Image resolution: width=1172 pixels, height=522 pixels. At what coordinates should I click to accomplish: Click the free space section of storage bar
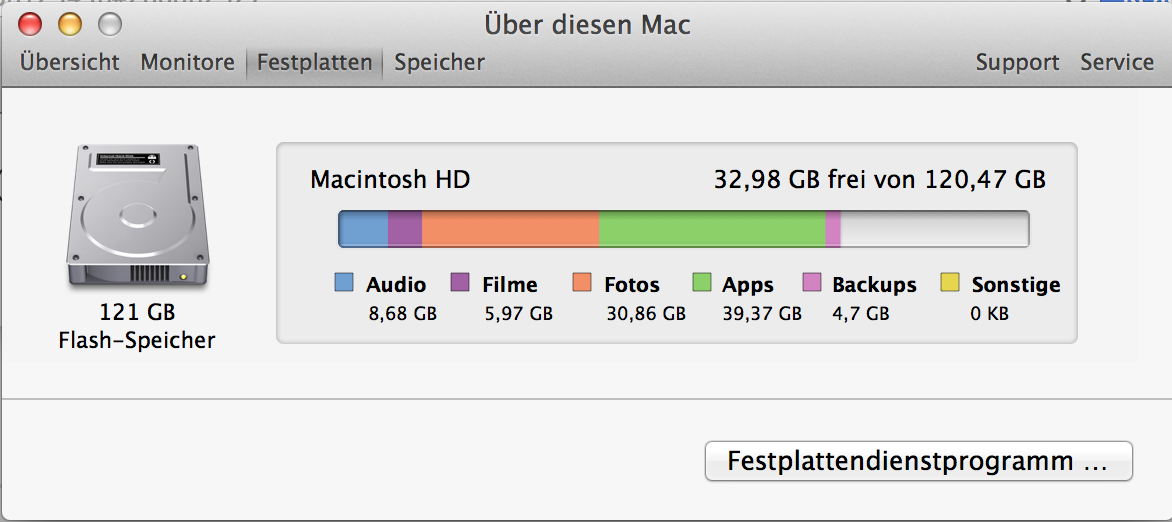point(934,229)
